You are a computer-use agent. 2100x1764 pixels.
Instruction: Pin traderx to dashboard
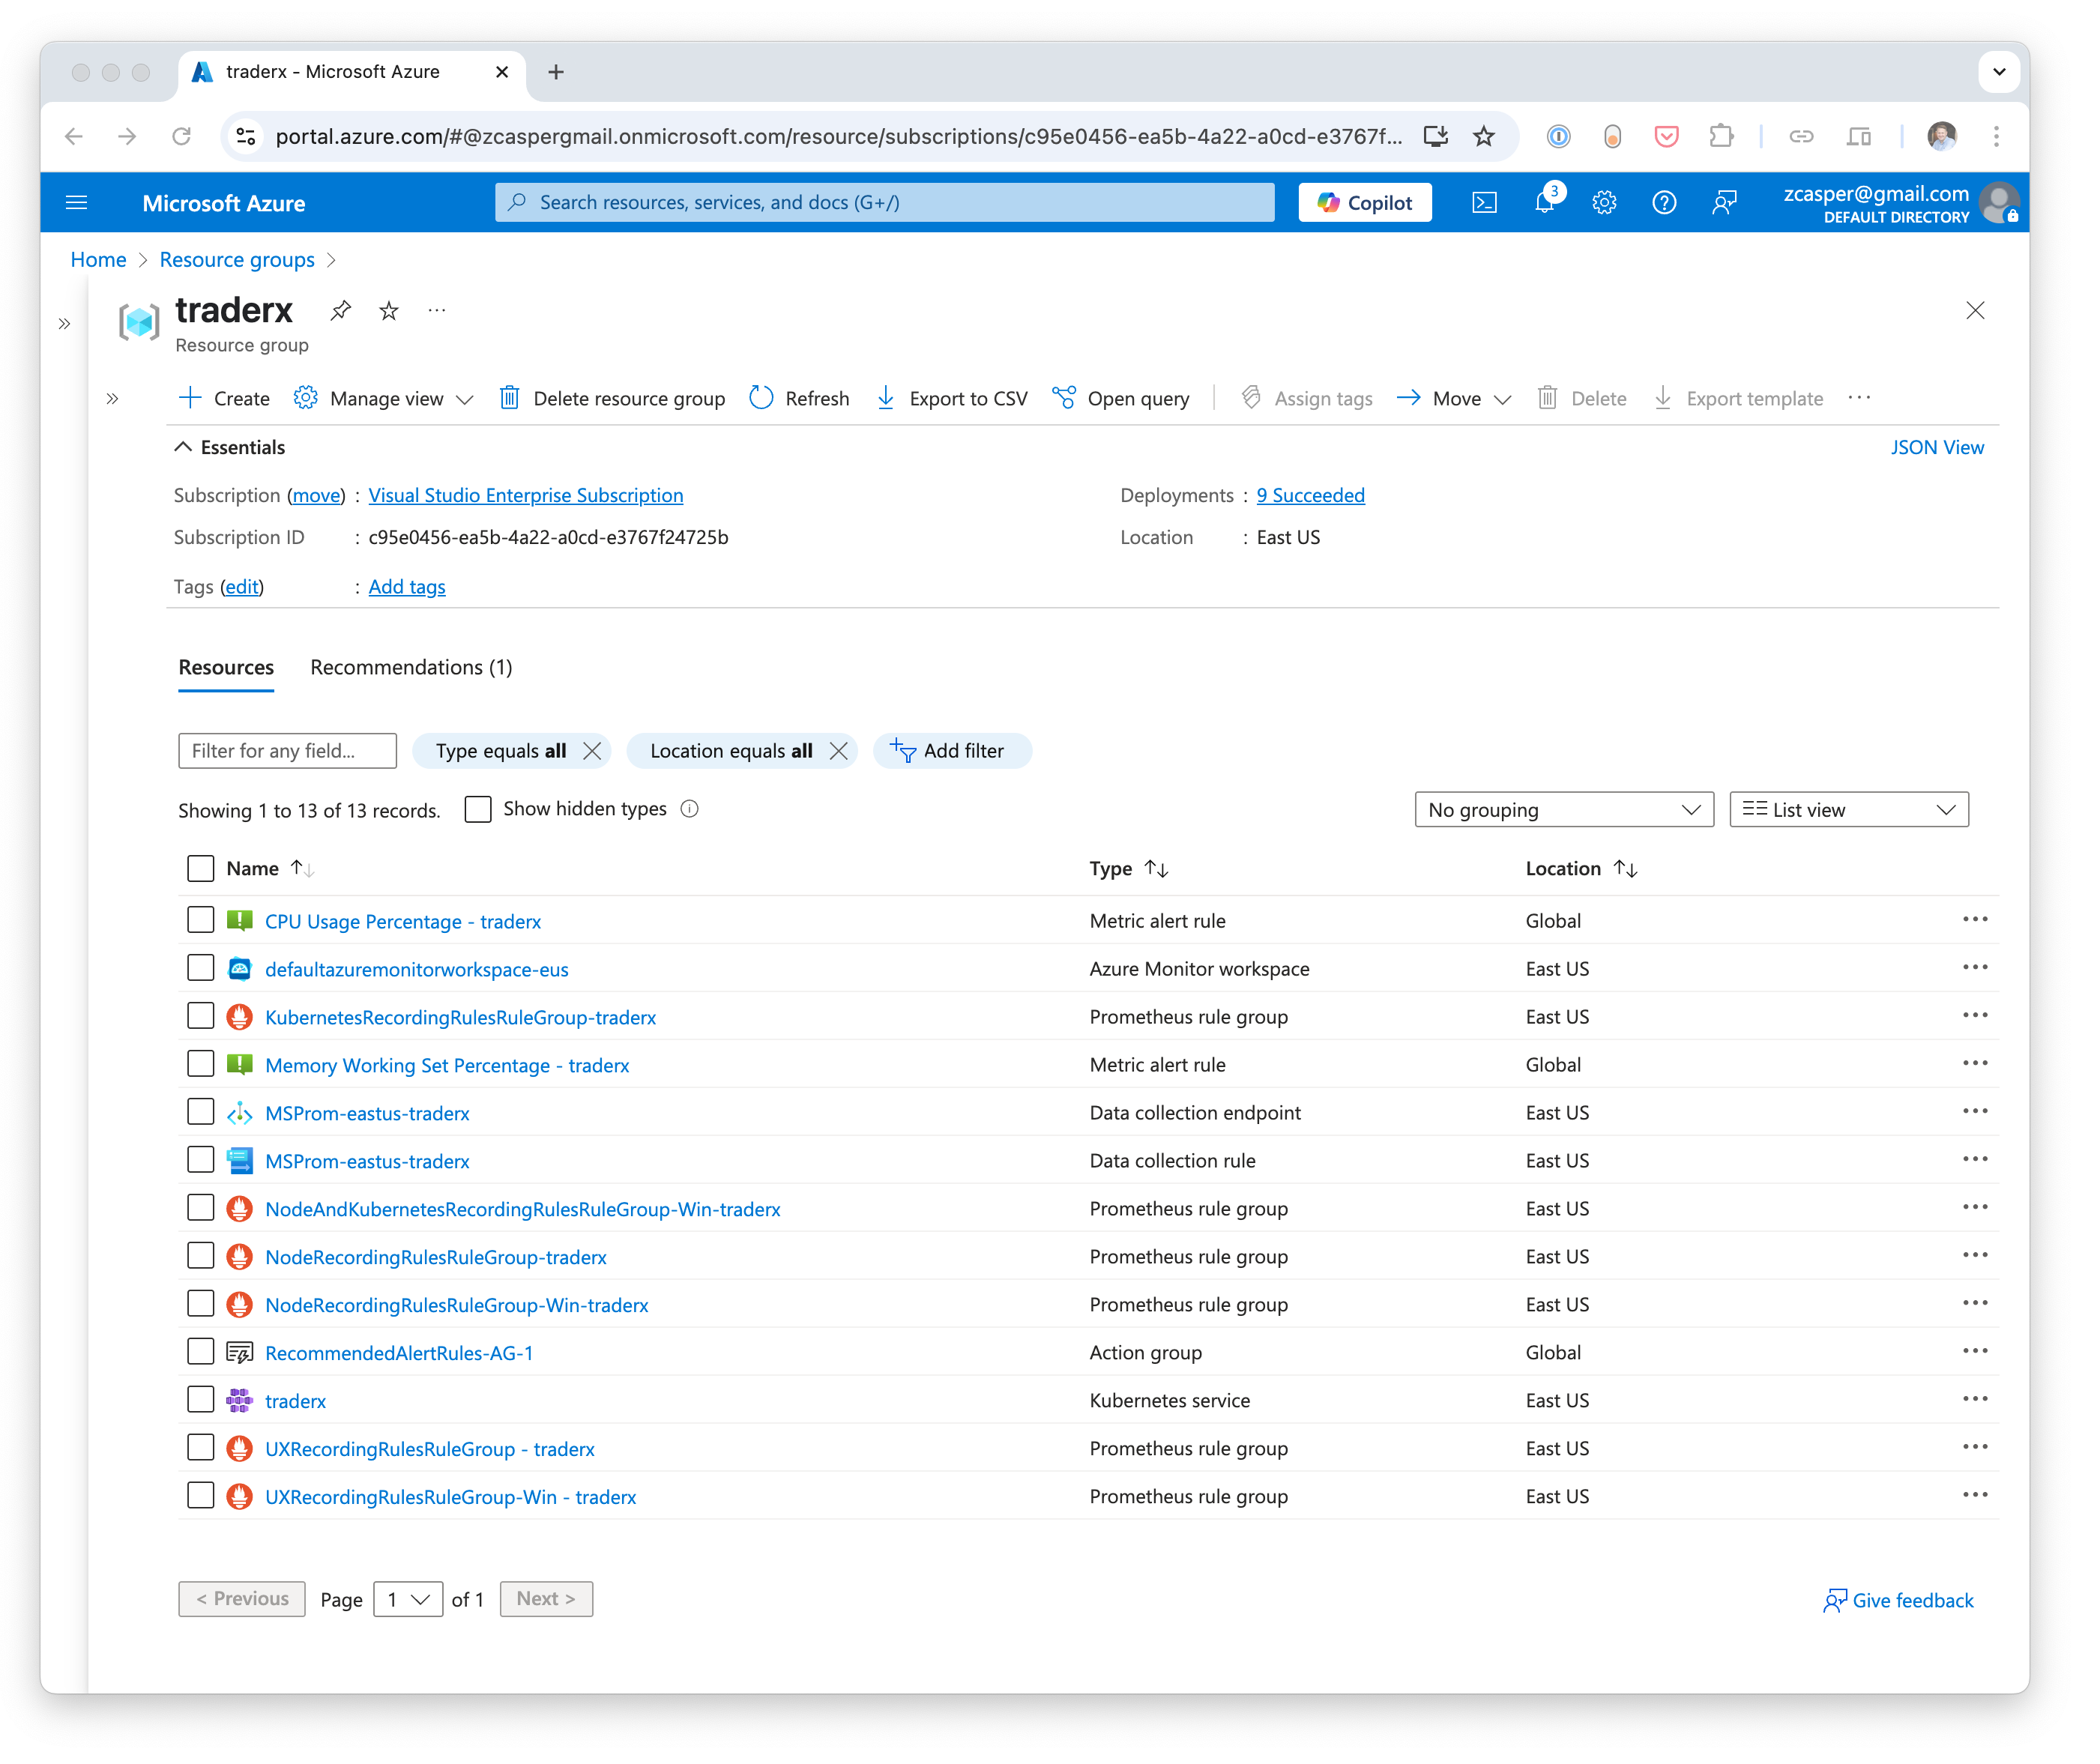(x=341, y=311)
